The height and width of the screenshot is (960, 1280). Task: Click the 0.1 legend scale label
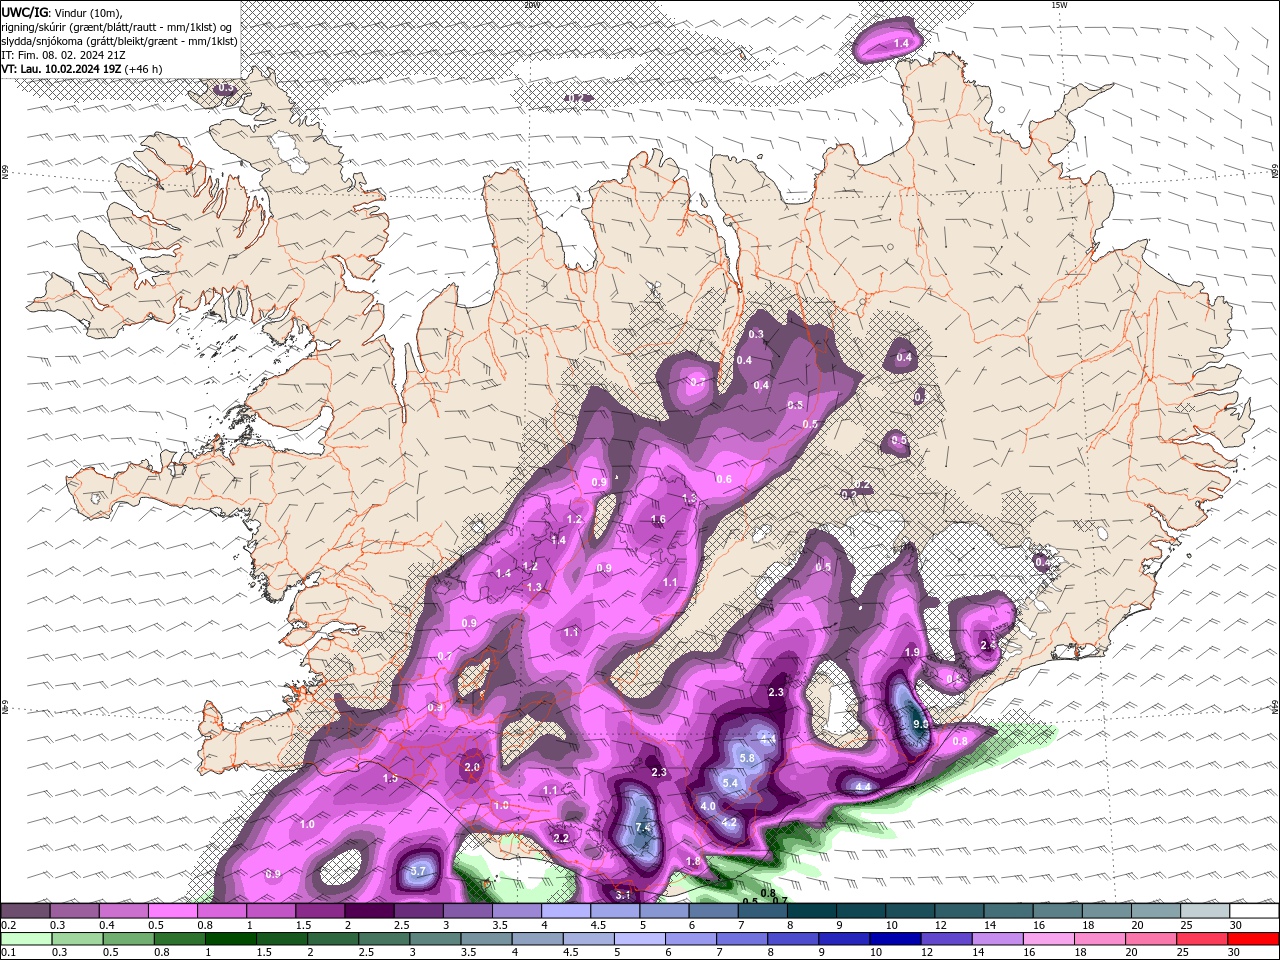coord(8,953)
